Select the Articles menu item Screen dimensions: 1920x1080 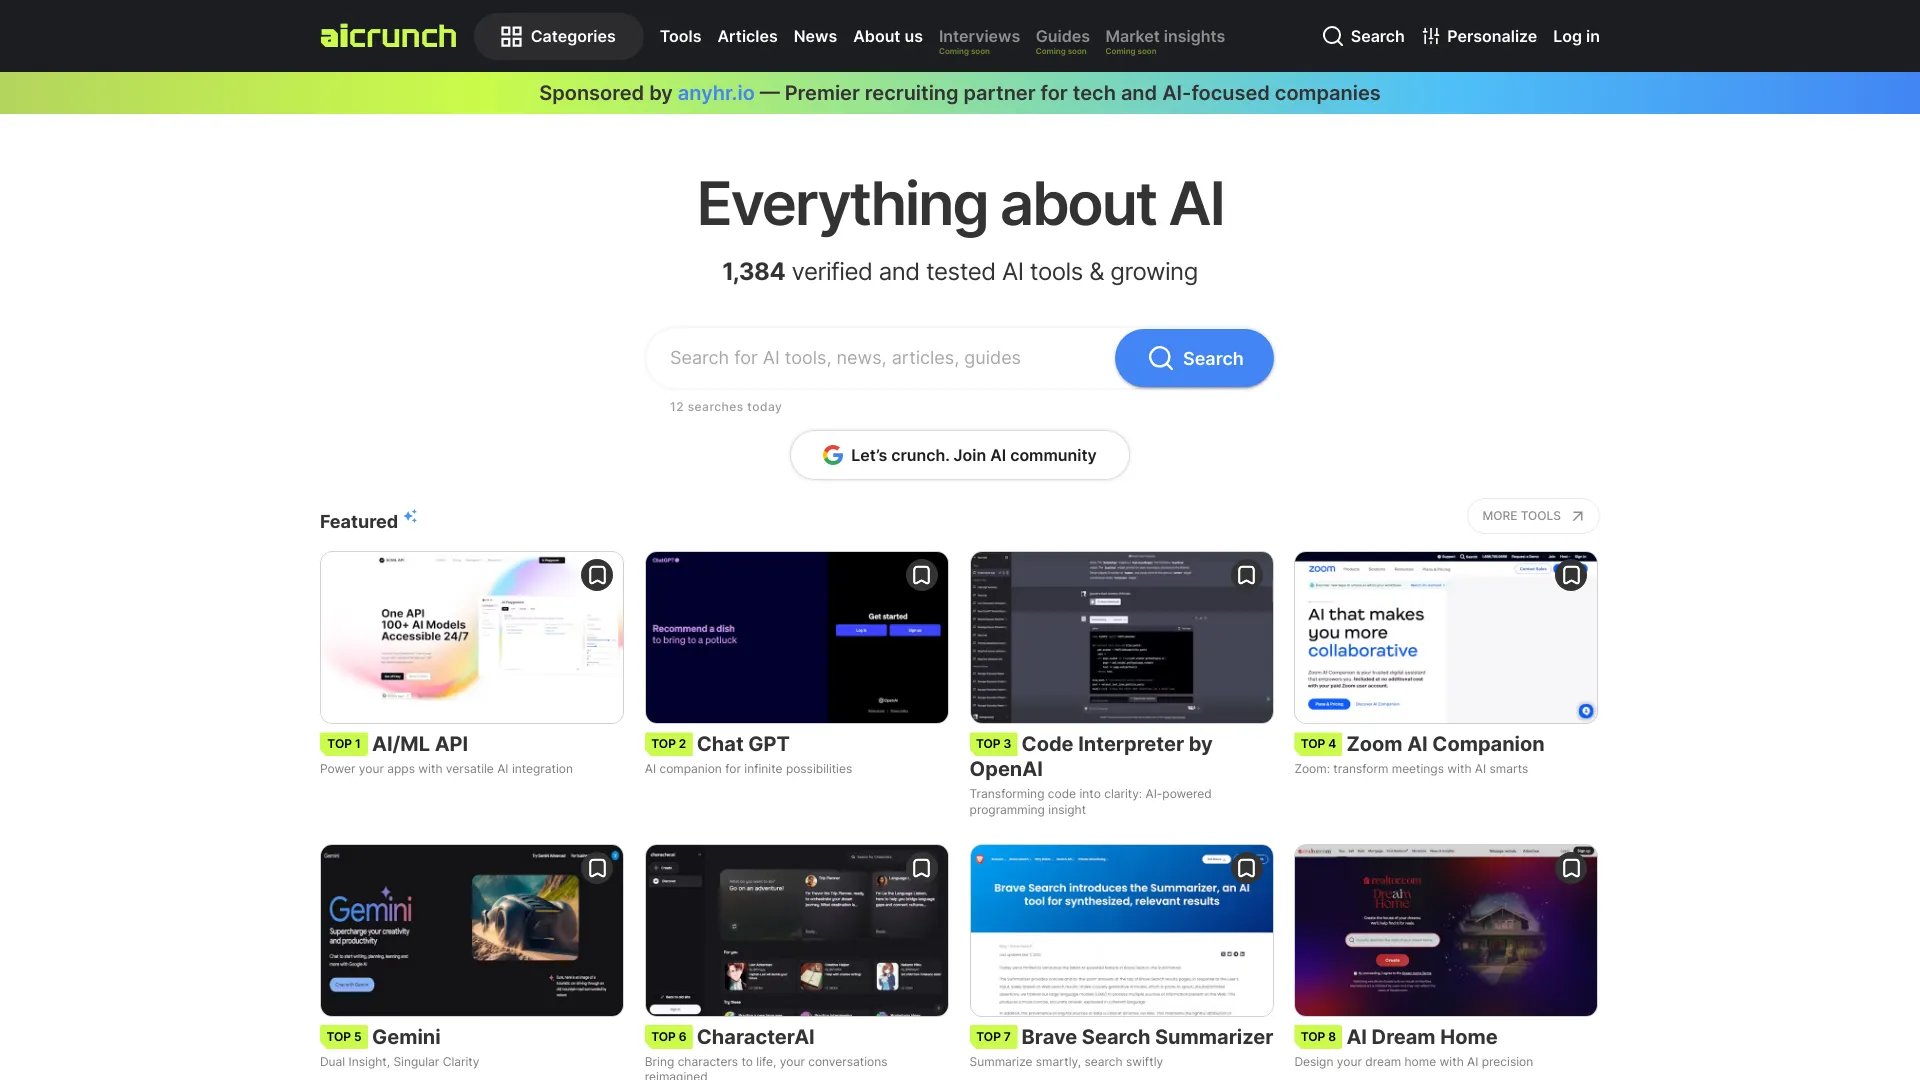748,36
